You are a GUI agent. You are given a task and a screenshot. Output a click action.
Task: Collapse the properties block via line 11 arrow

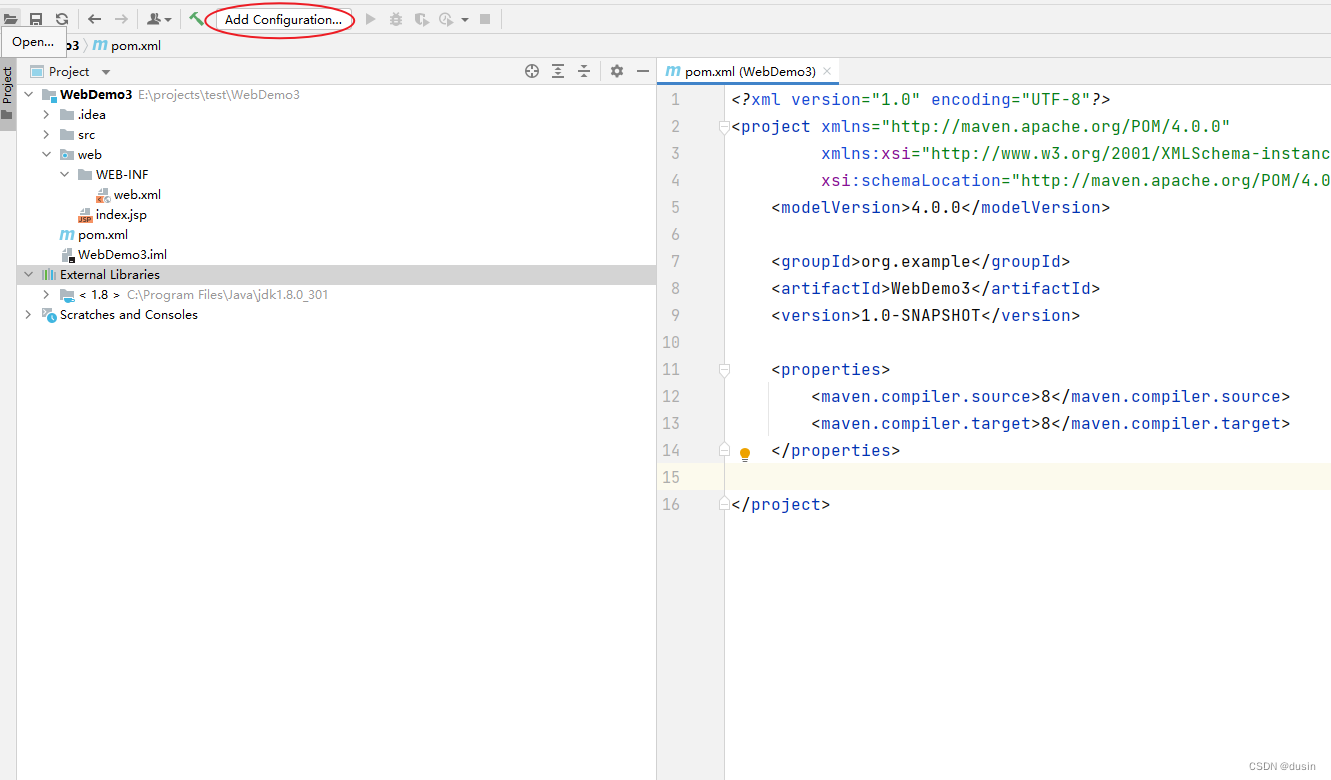(723, 369)
